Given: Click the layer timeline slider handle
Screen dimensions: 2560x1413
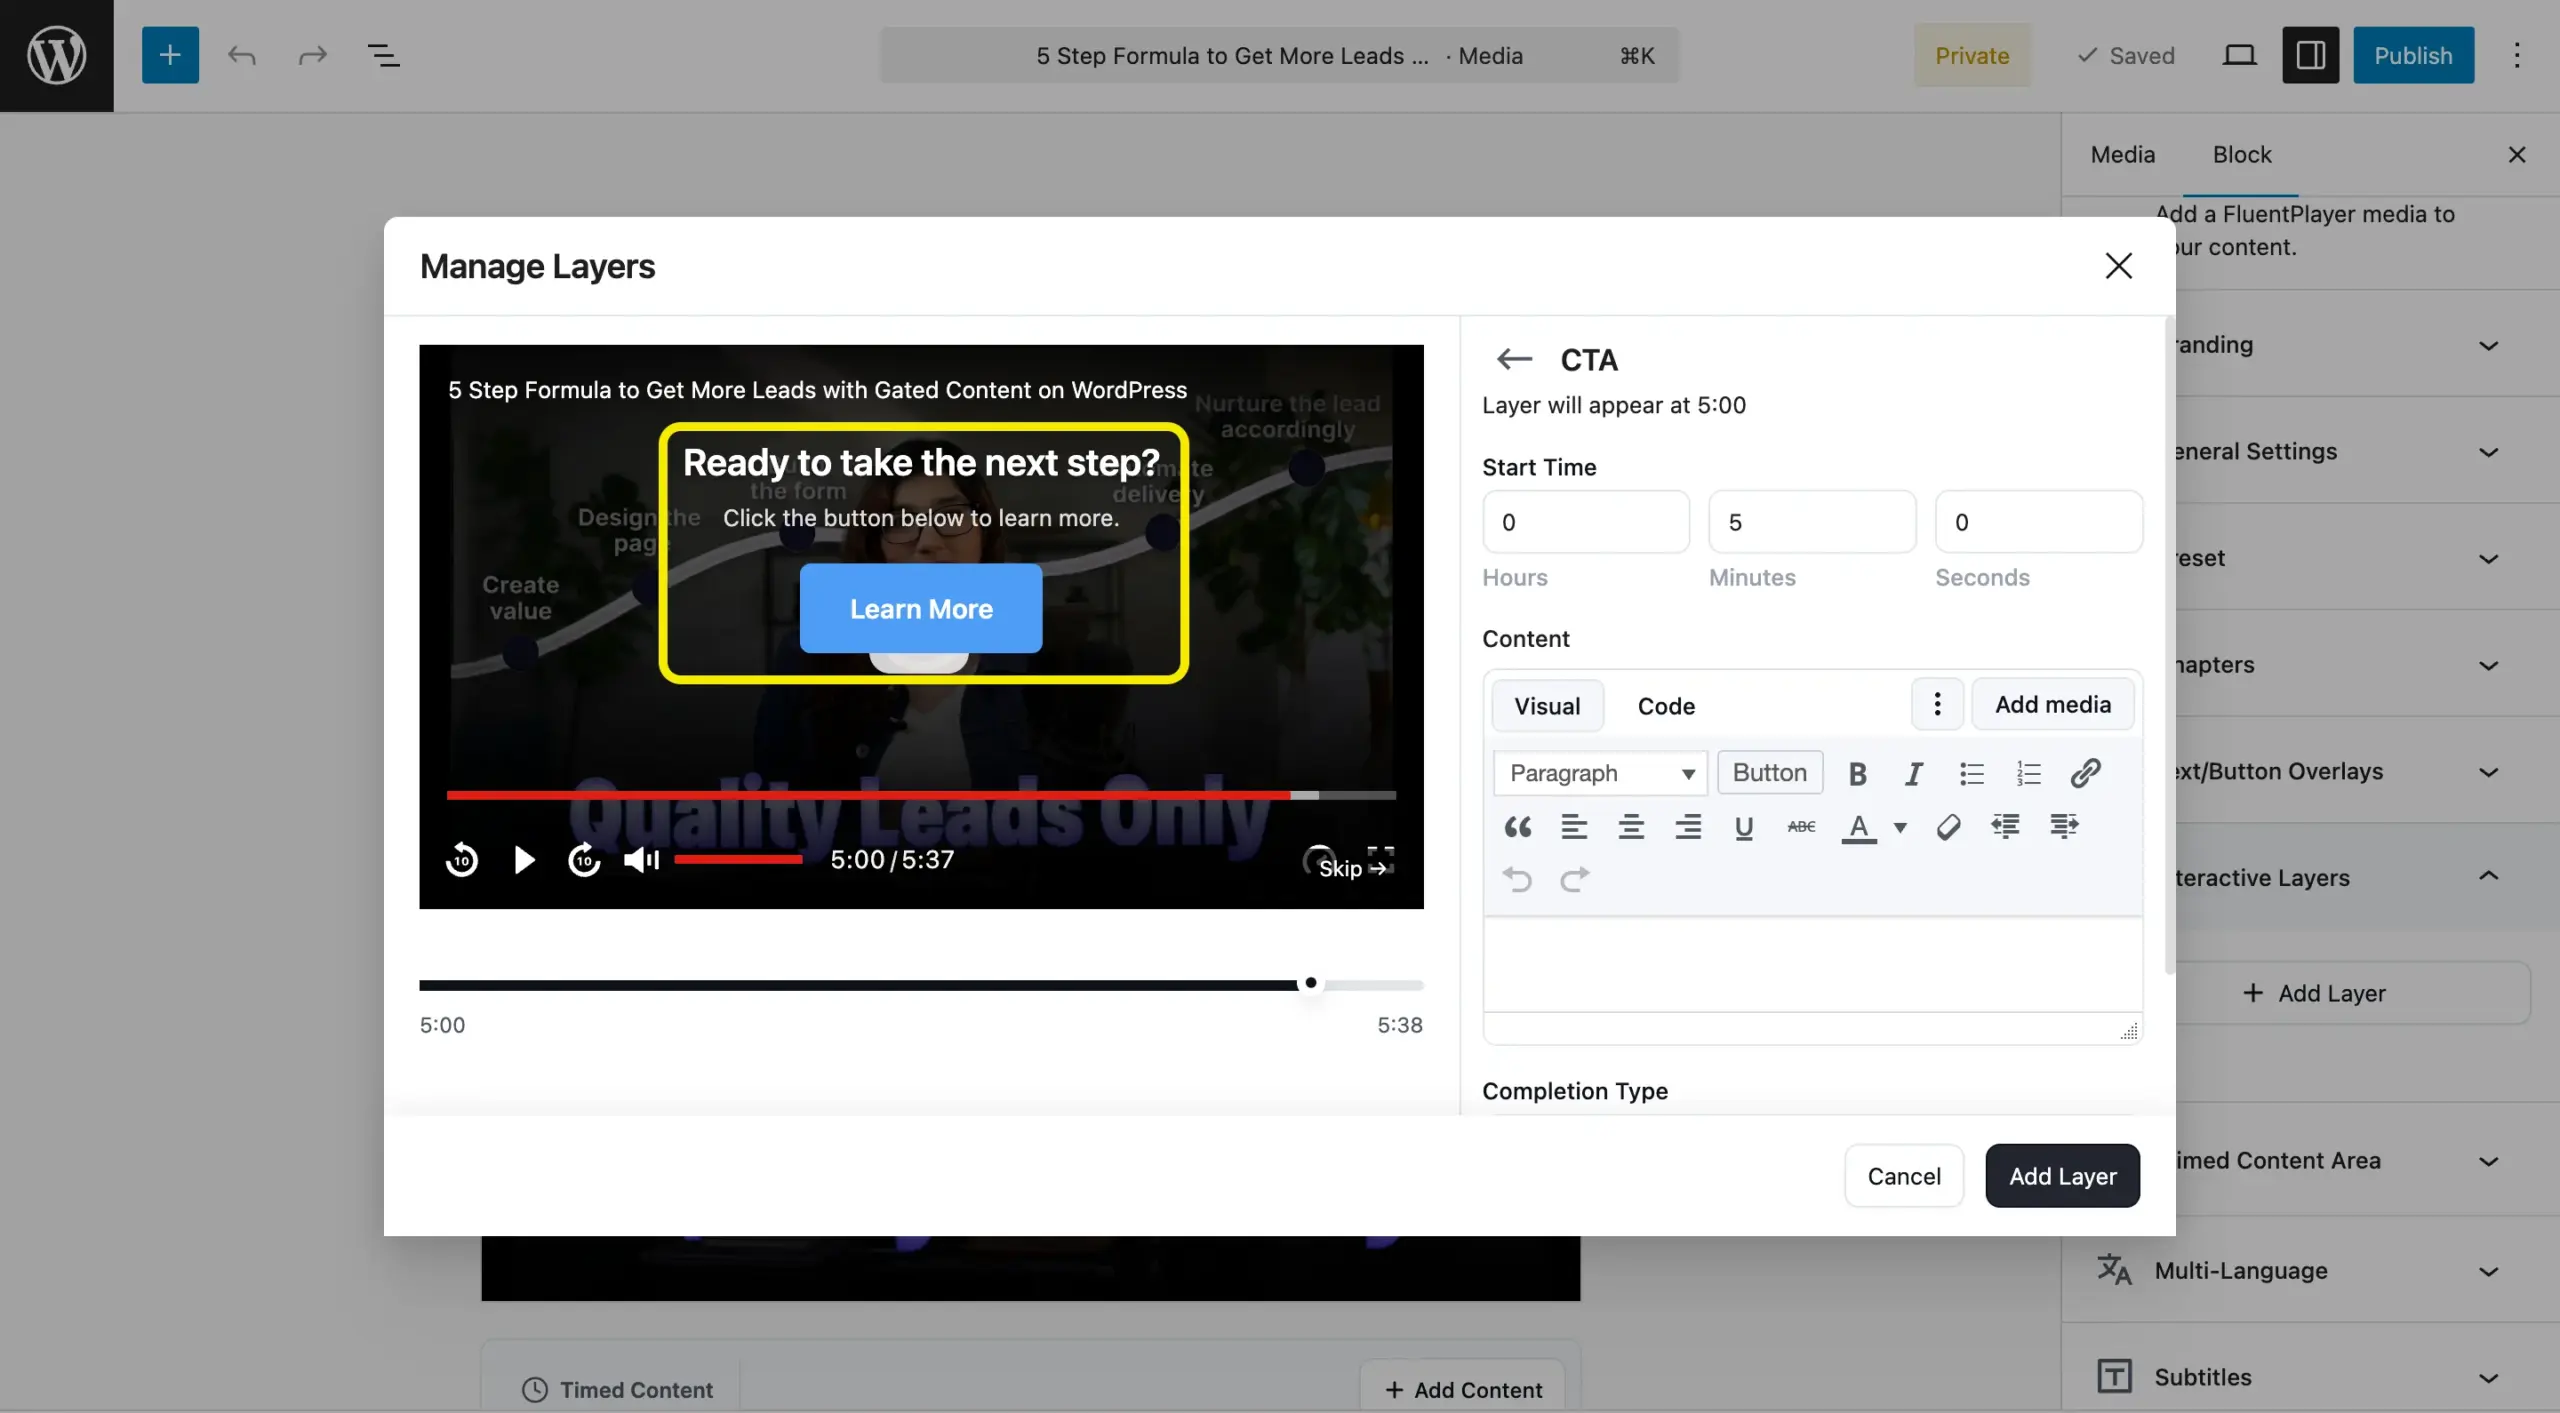Looking at the screenshot, I should pyautogui.click(x=1310, y=983).
